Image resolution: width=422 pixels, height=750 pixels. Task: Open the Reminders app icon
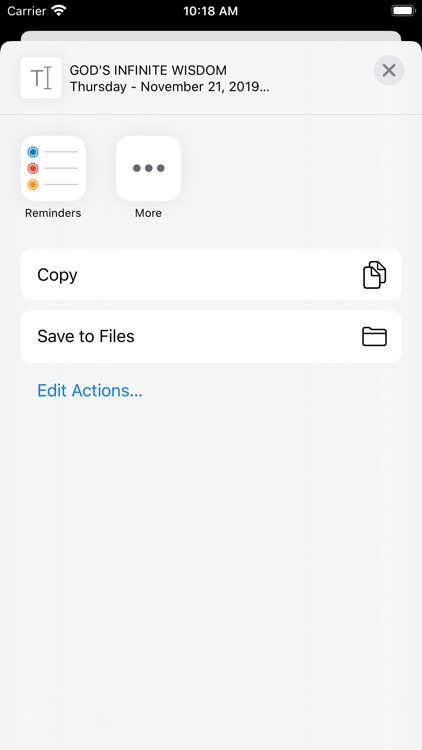tap(53, 168)
